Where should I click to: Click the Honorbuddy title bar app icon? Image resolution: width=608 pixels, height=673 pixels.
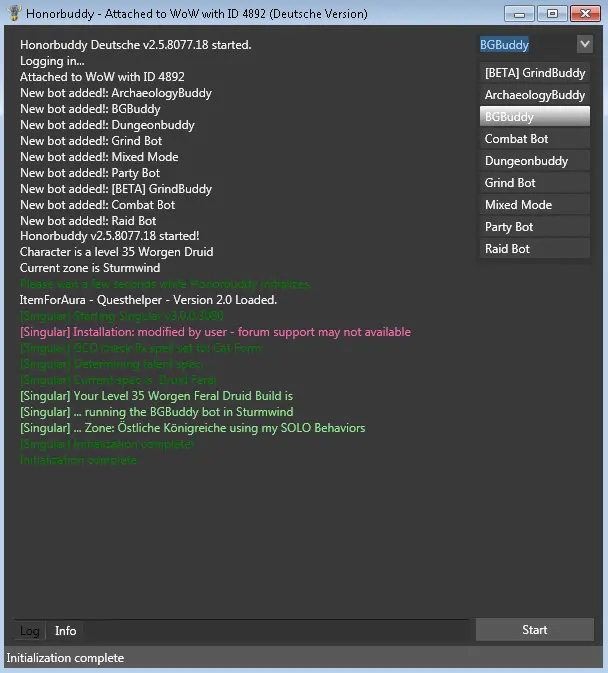tap(13, 14)
